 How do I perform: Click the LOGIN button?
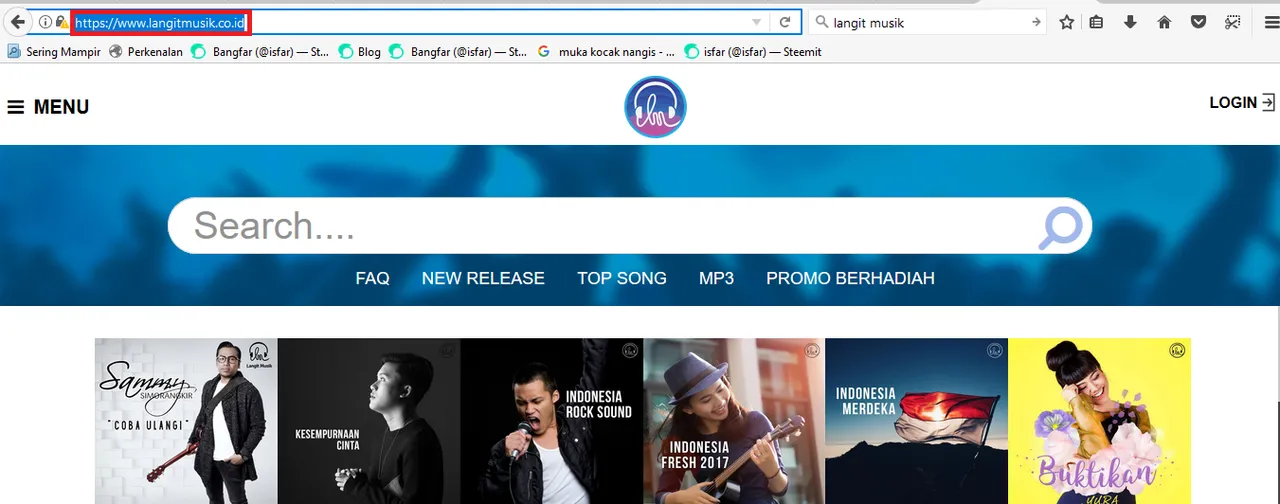(1242, 102)
